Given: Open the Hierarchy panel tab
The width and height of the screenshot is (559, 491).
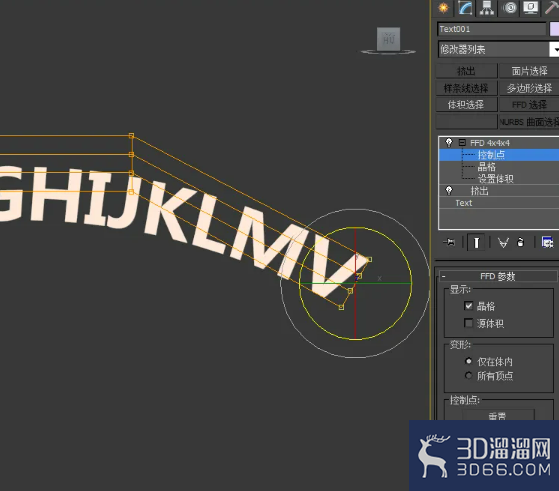Looking at the screenshot, I should pos(487,8).
